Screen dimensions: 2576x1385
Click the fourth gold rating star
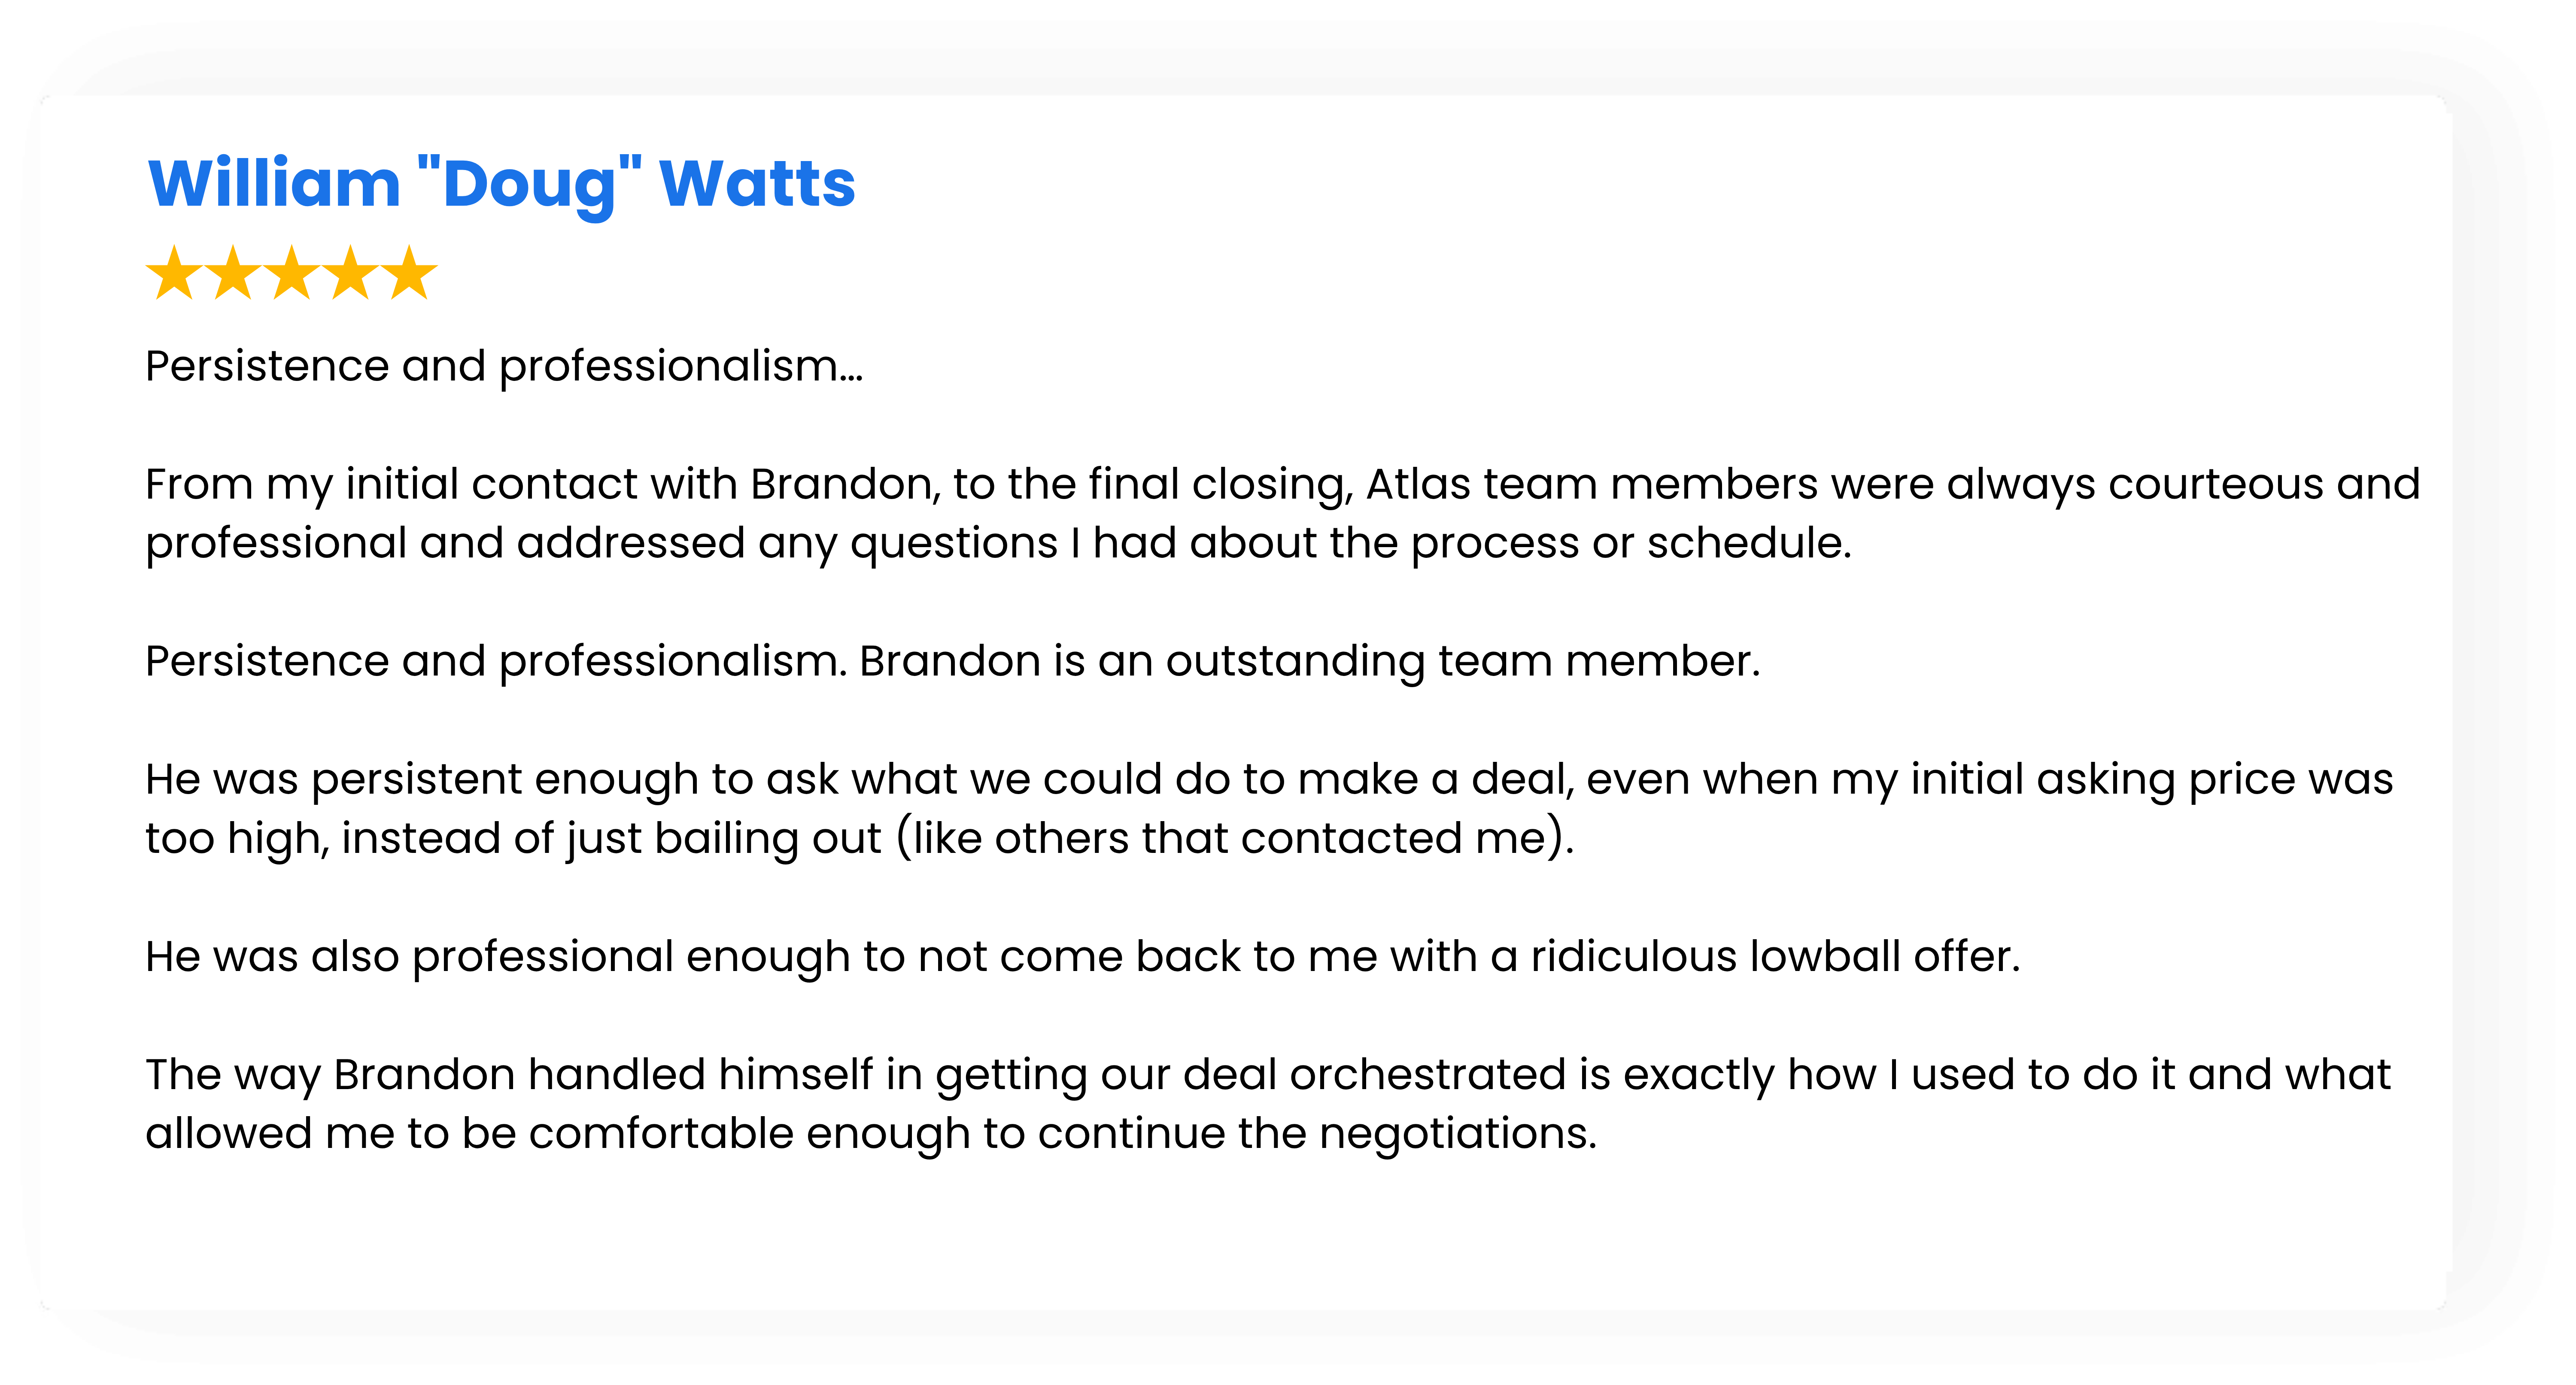351,273
